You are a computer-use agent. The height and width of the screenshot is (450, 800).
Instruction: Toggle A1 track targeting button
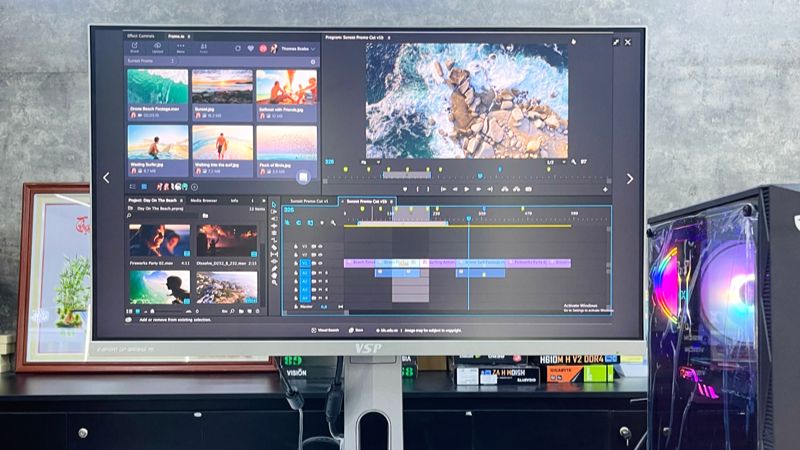(x=305, y=273)
